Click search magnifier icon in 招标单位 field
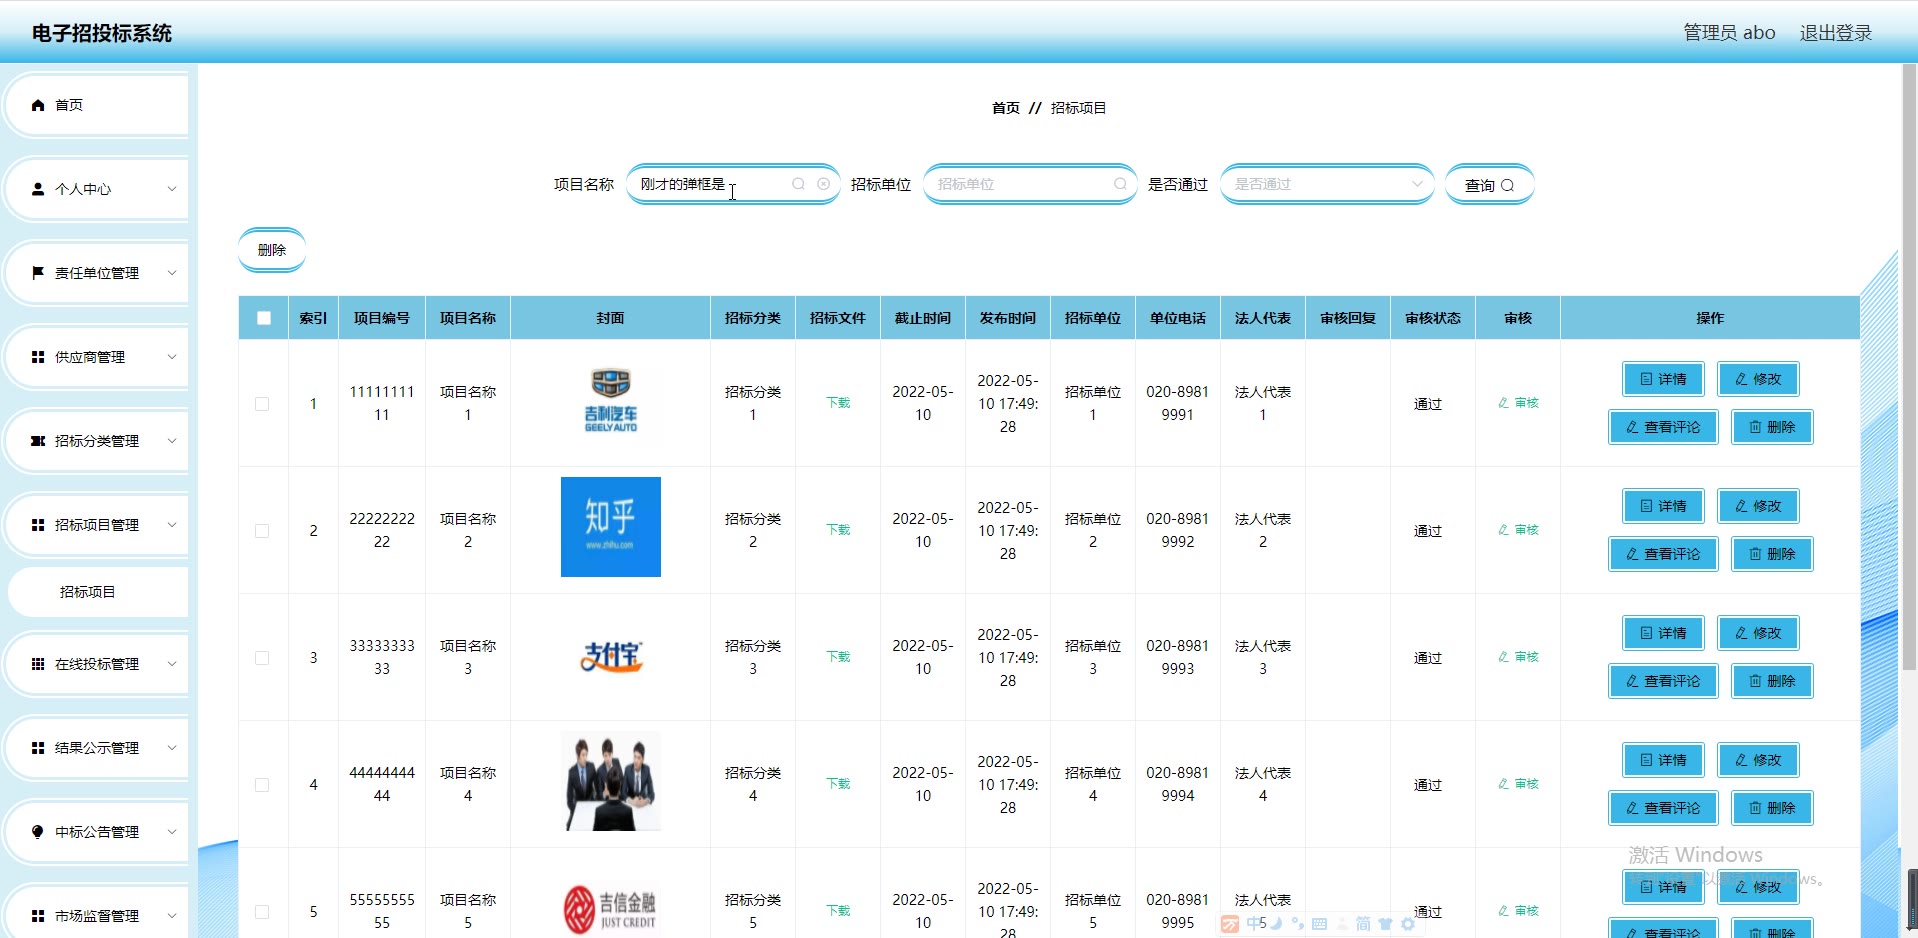1918x938 pixels. click(x=1120, y=184)
